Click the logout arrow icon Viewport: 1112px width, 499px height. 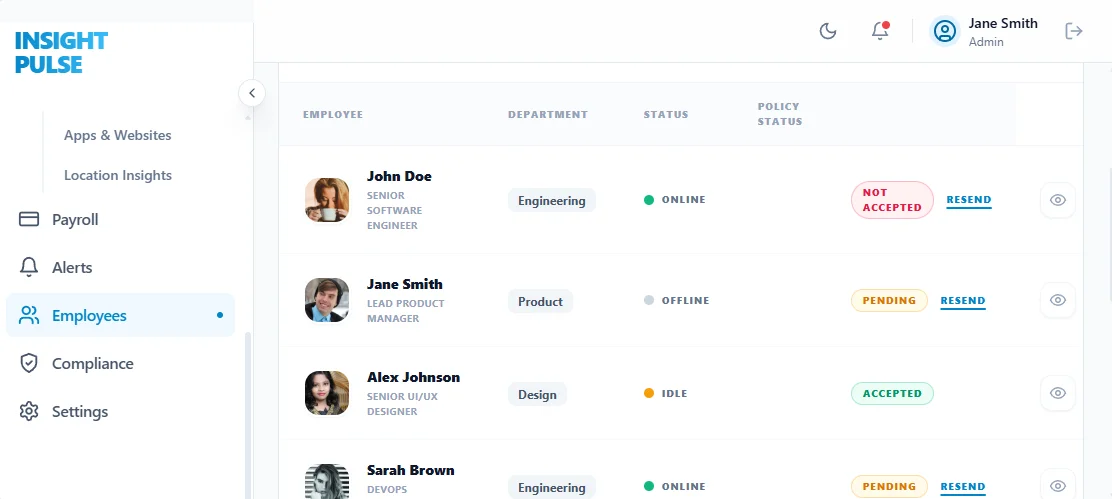coord(1074,31)
